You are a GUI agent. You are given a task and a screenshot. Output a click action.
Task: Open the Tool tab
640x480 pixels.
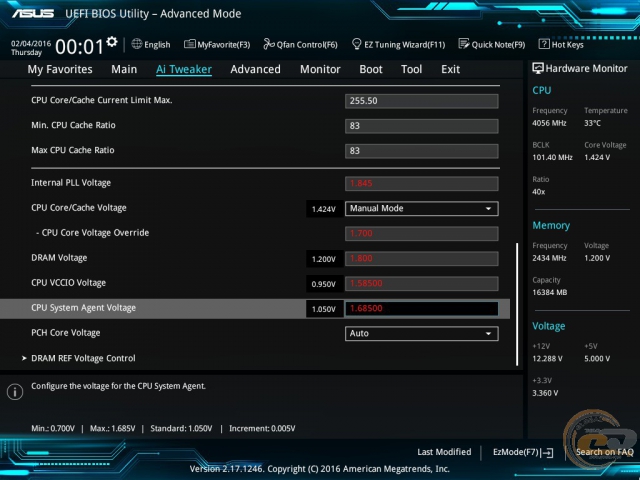pyautogui.click(x=411, y=69)
